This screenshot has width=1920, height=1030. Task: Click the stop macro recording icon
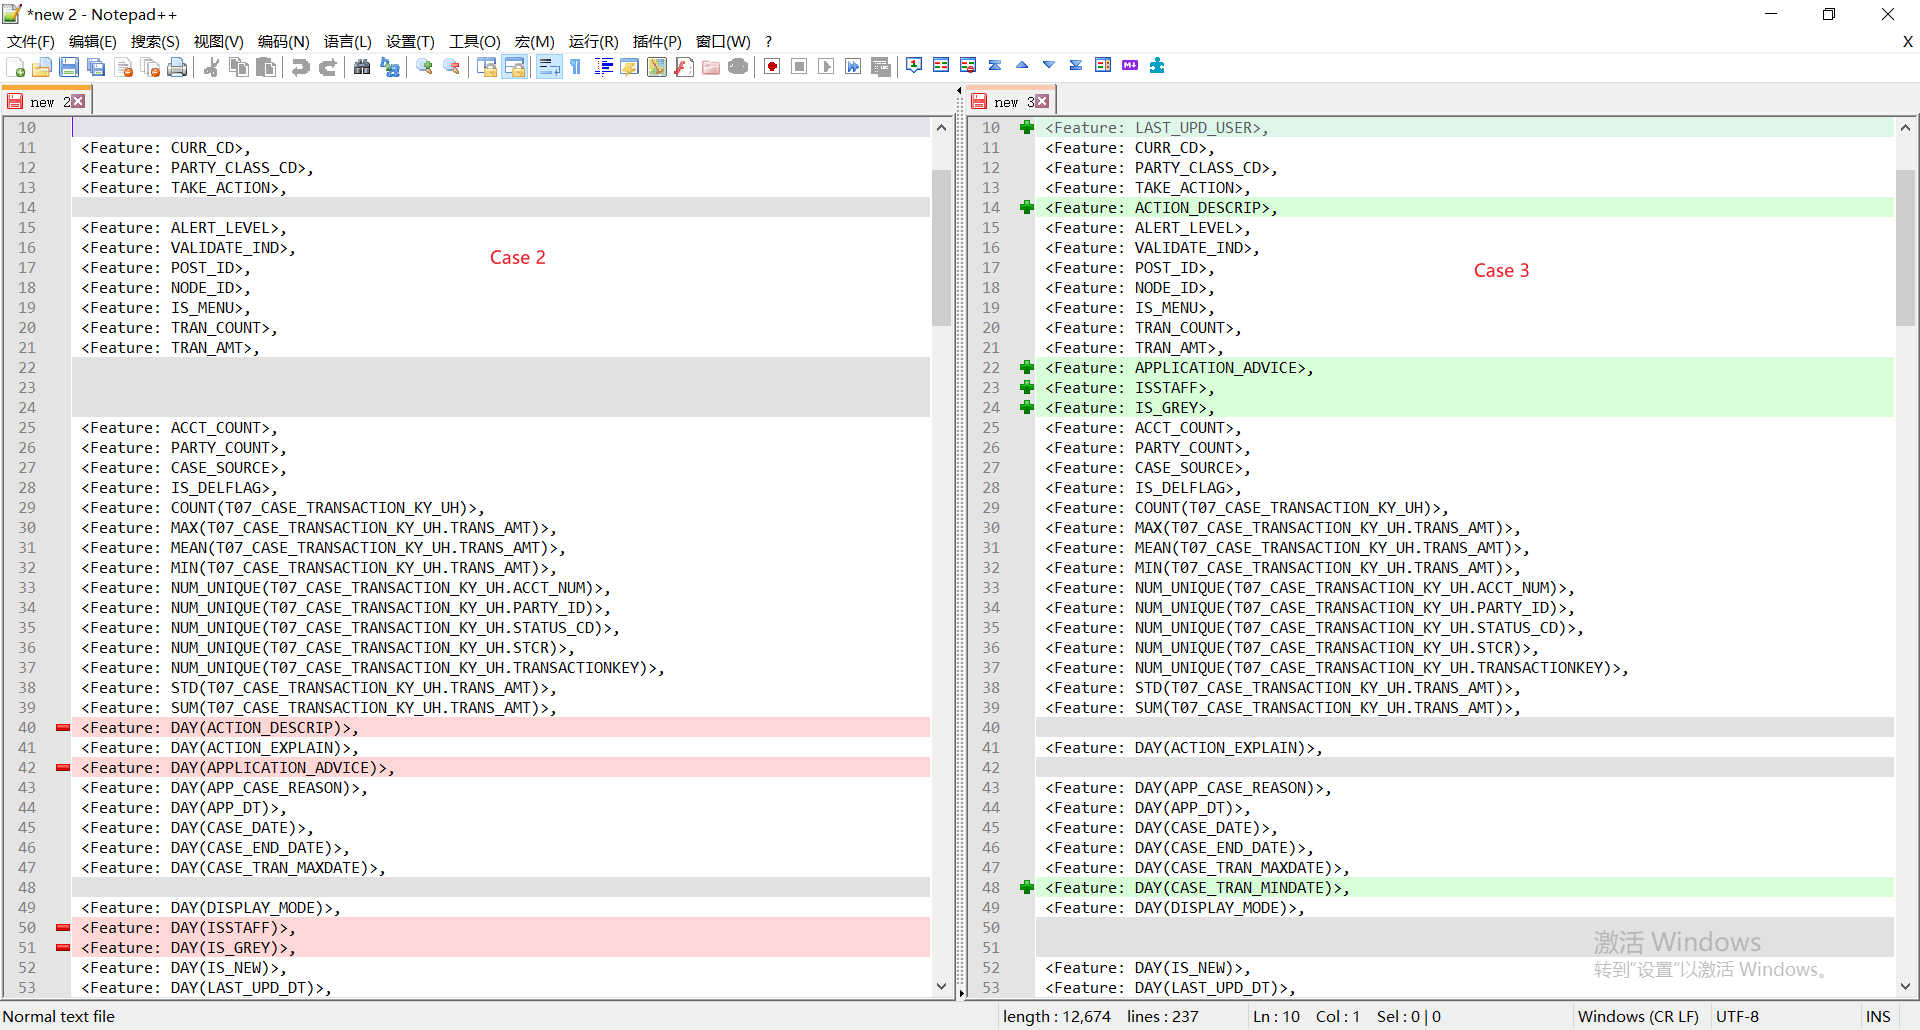tap(799, 67)
